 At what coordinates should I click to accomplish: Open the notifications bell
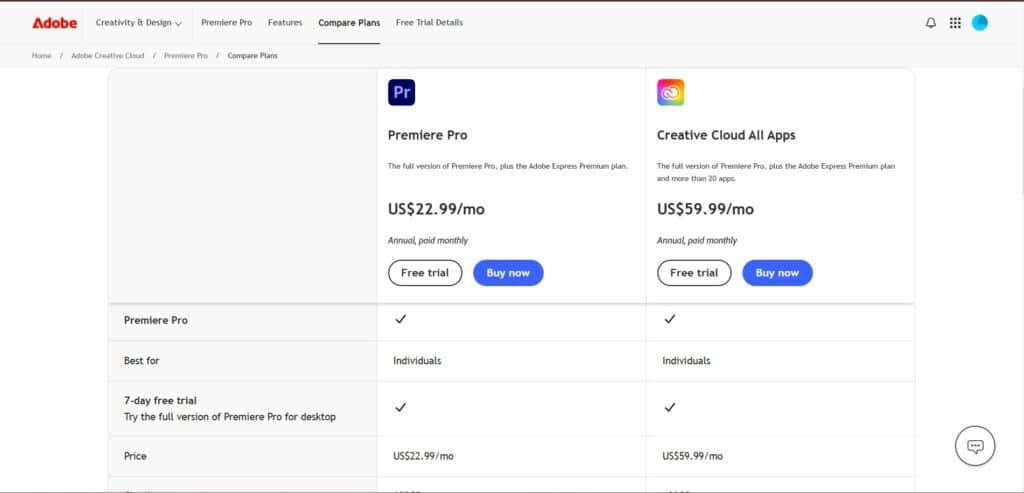click(931, 23)
